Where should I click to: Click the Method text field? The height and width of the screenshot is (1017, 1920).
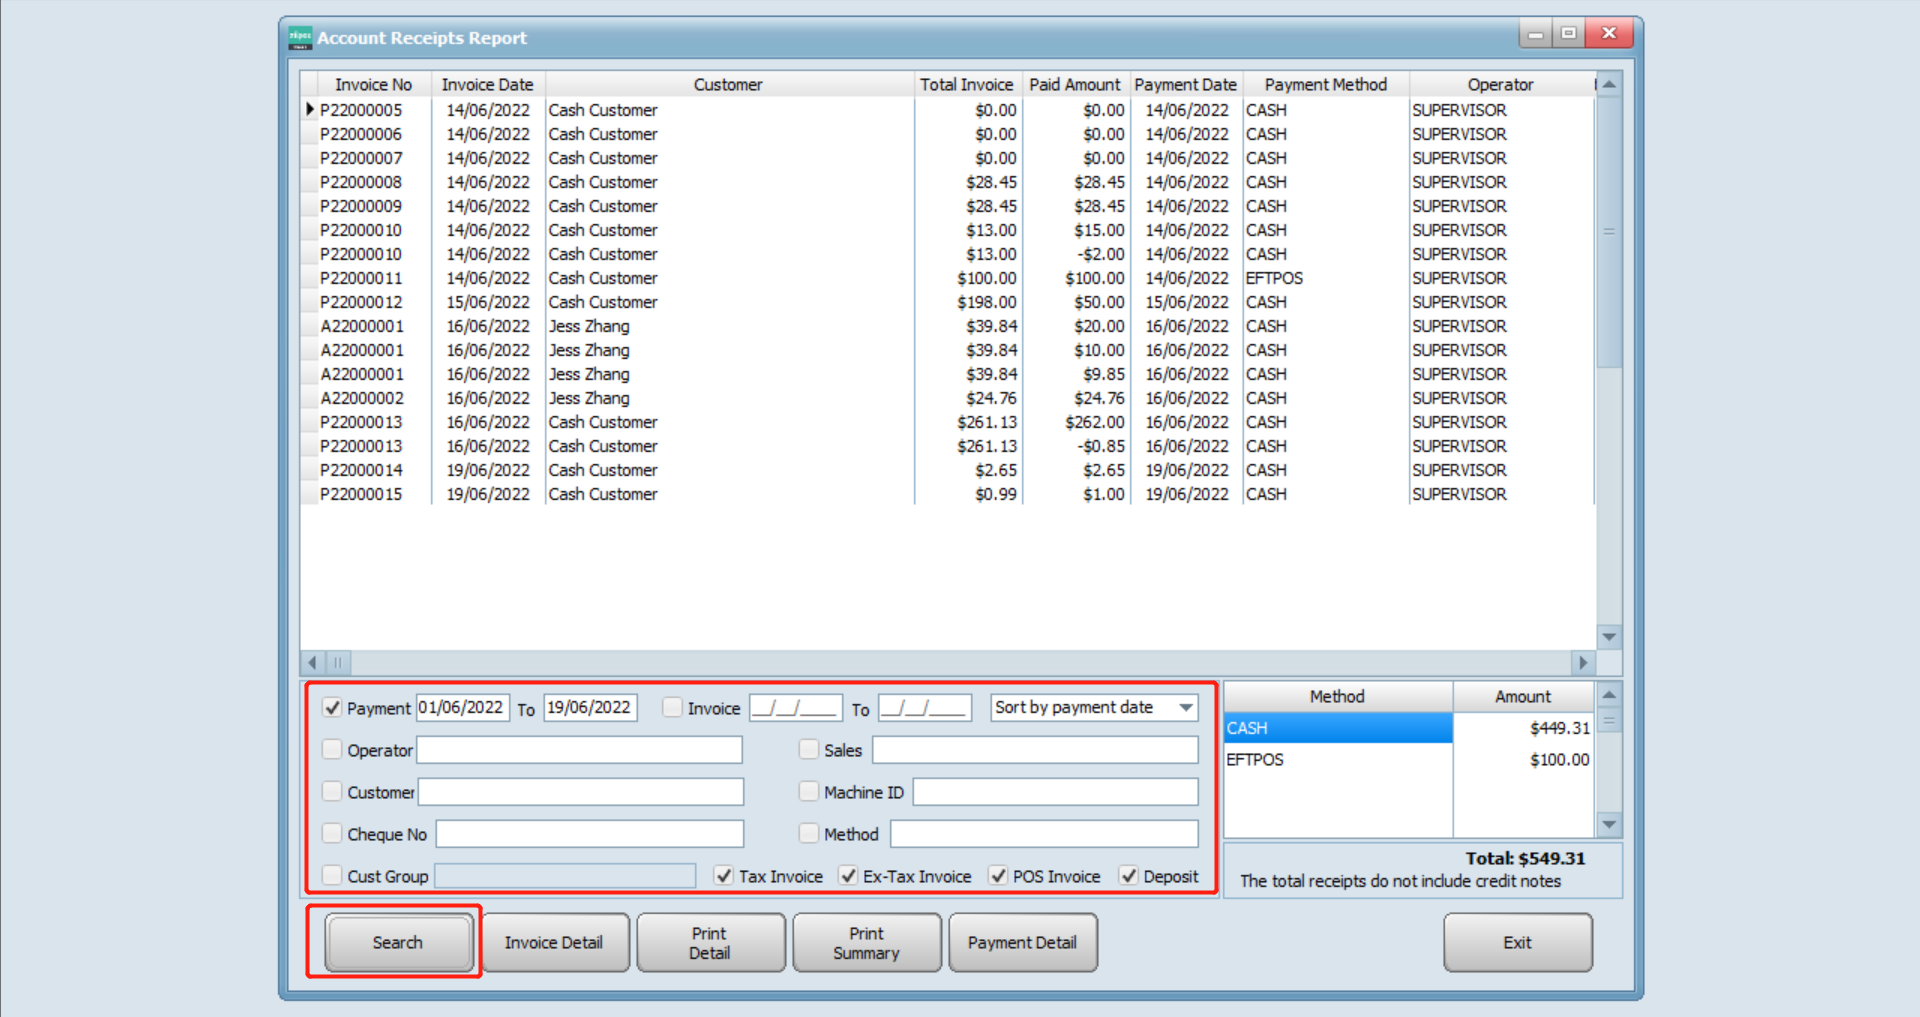click(1044, 834)
